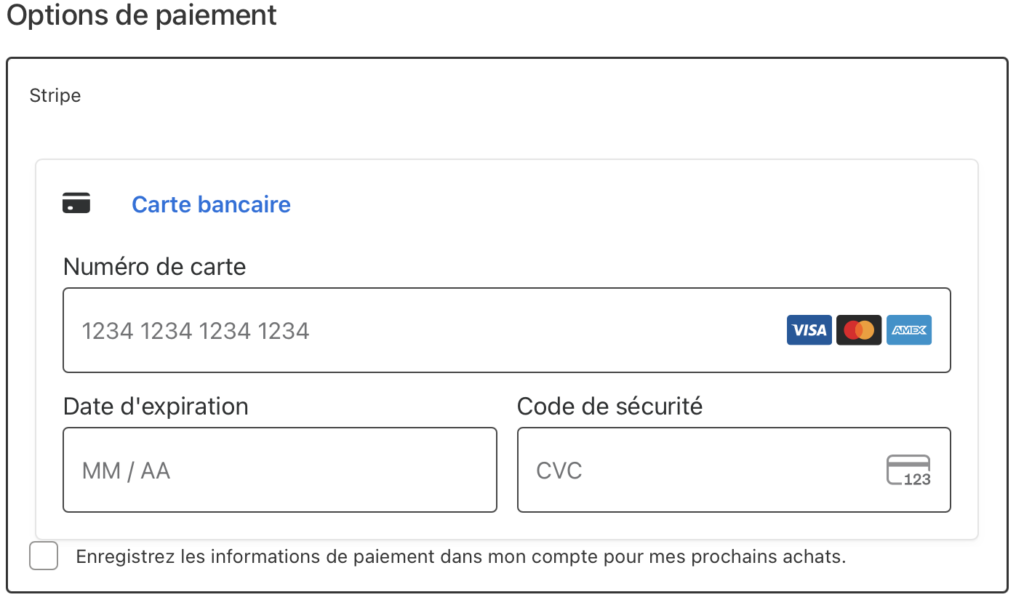Click the MM / AA placeholder text

(126, 471)
